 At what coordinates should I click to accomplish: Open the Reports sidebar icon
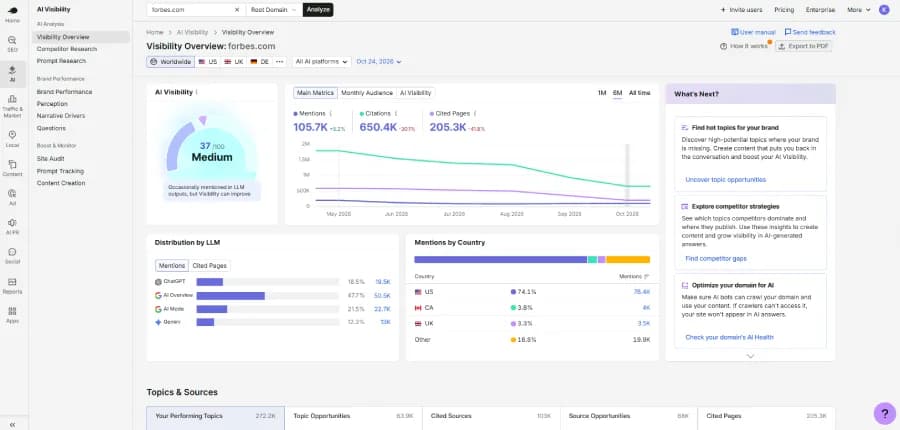point(13,285)
